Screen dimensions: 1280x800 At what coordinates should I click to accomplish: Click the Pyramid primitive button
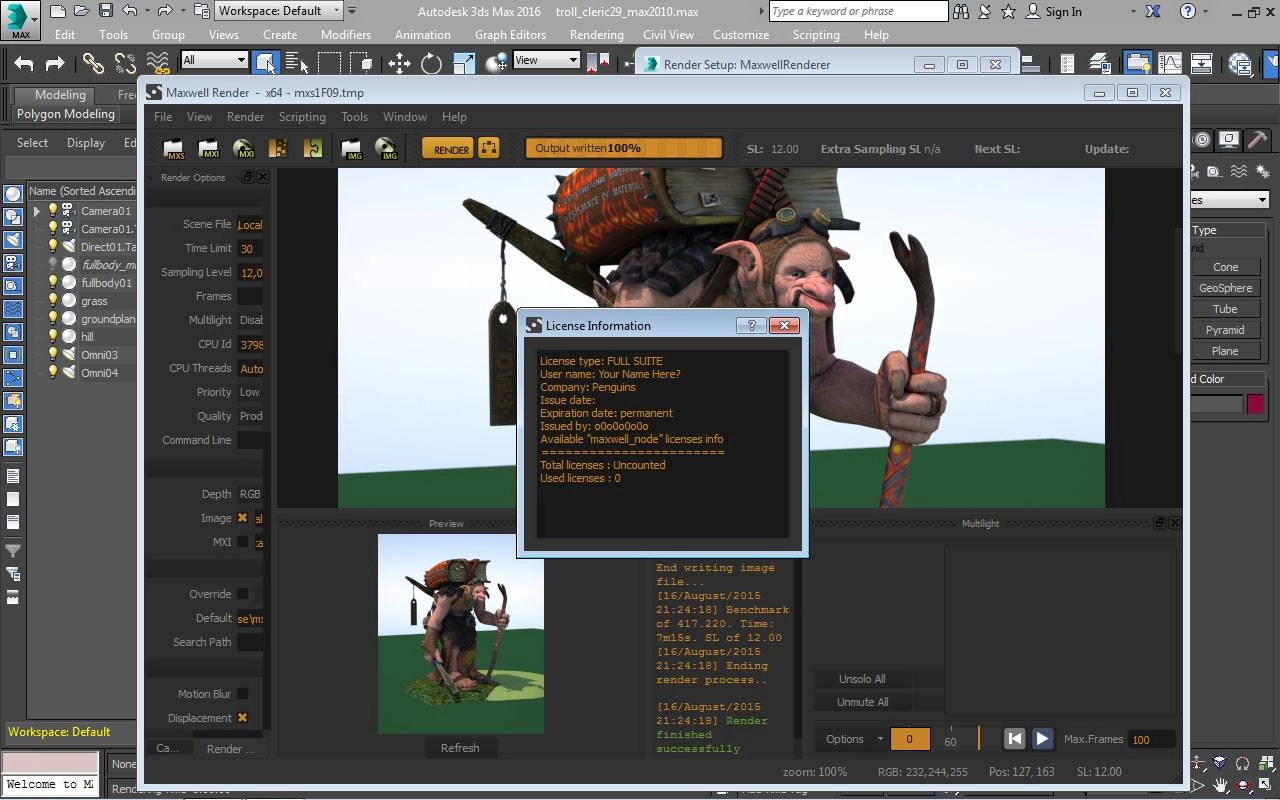pyautogui.click(x=1225, y=330)
